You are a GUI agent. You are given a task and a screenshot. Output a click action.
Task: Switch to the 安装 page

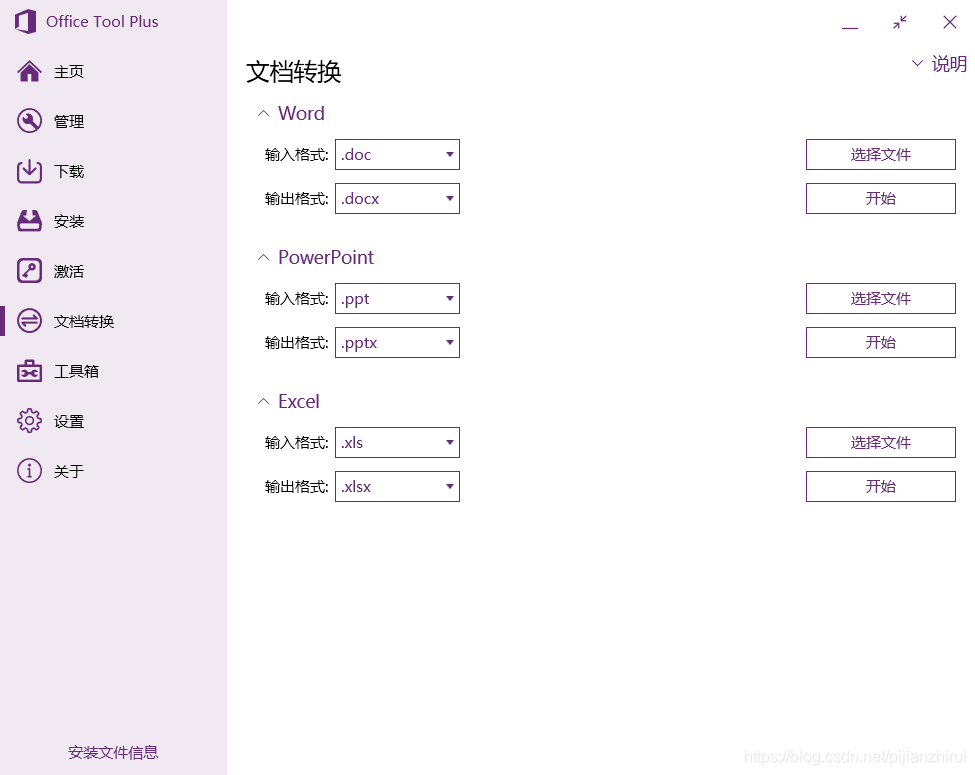69,221
